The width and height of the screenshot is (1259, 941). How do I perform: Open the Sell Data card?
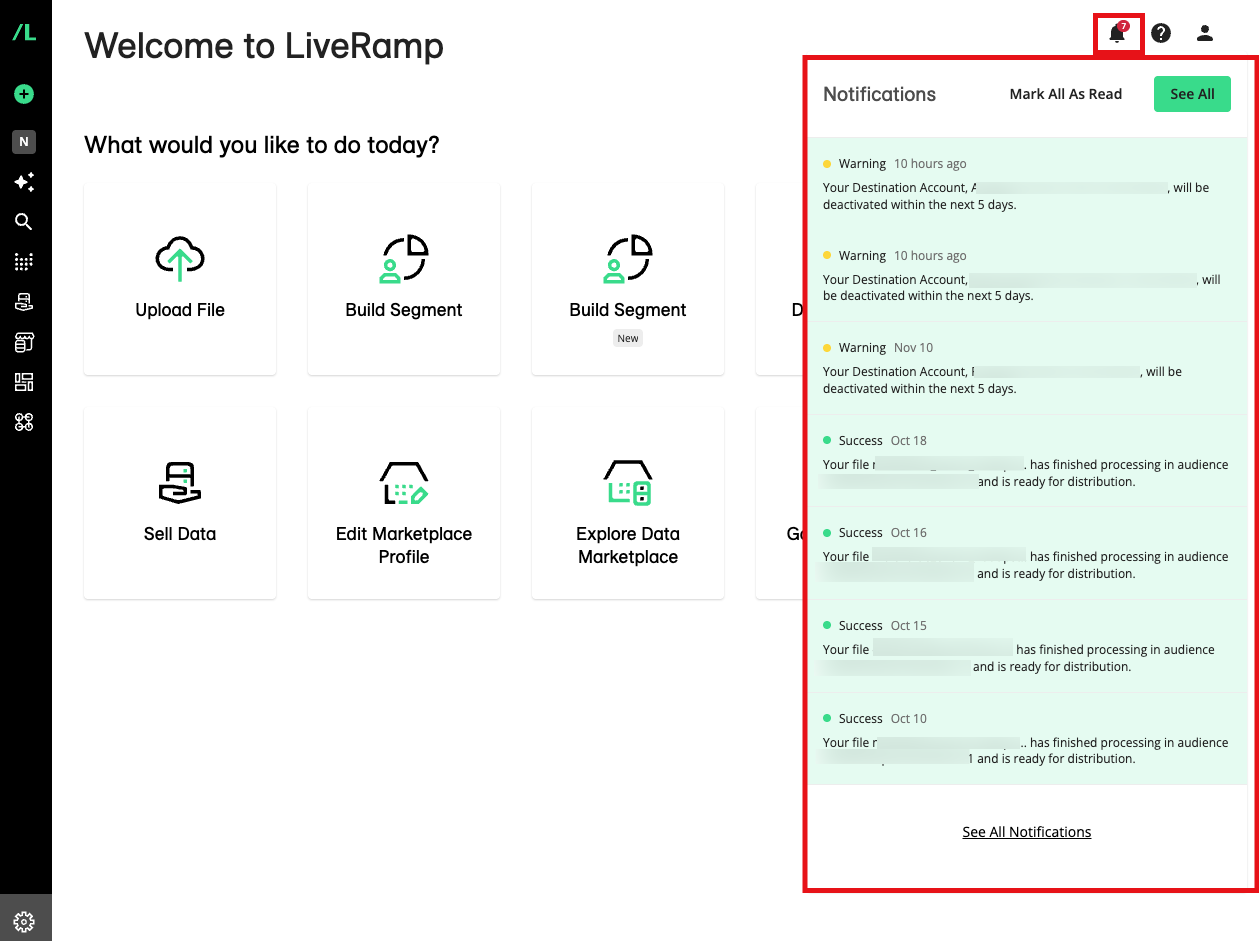coord(180,502)
